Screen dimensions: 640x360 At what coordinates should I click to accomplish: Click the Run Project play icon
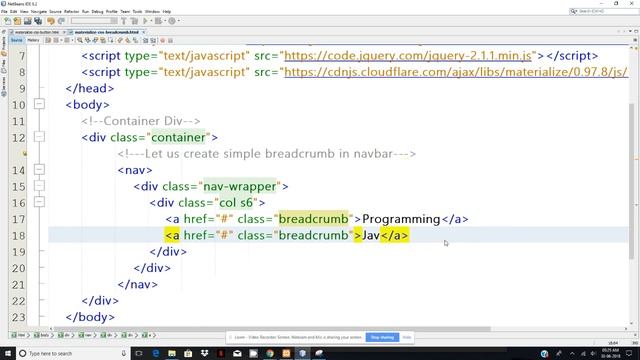tap(144, 21)
